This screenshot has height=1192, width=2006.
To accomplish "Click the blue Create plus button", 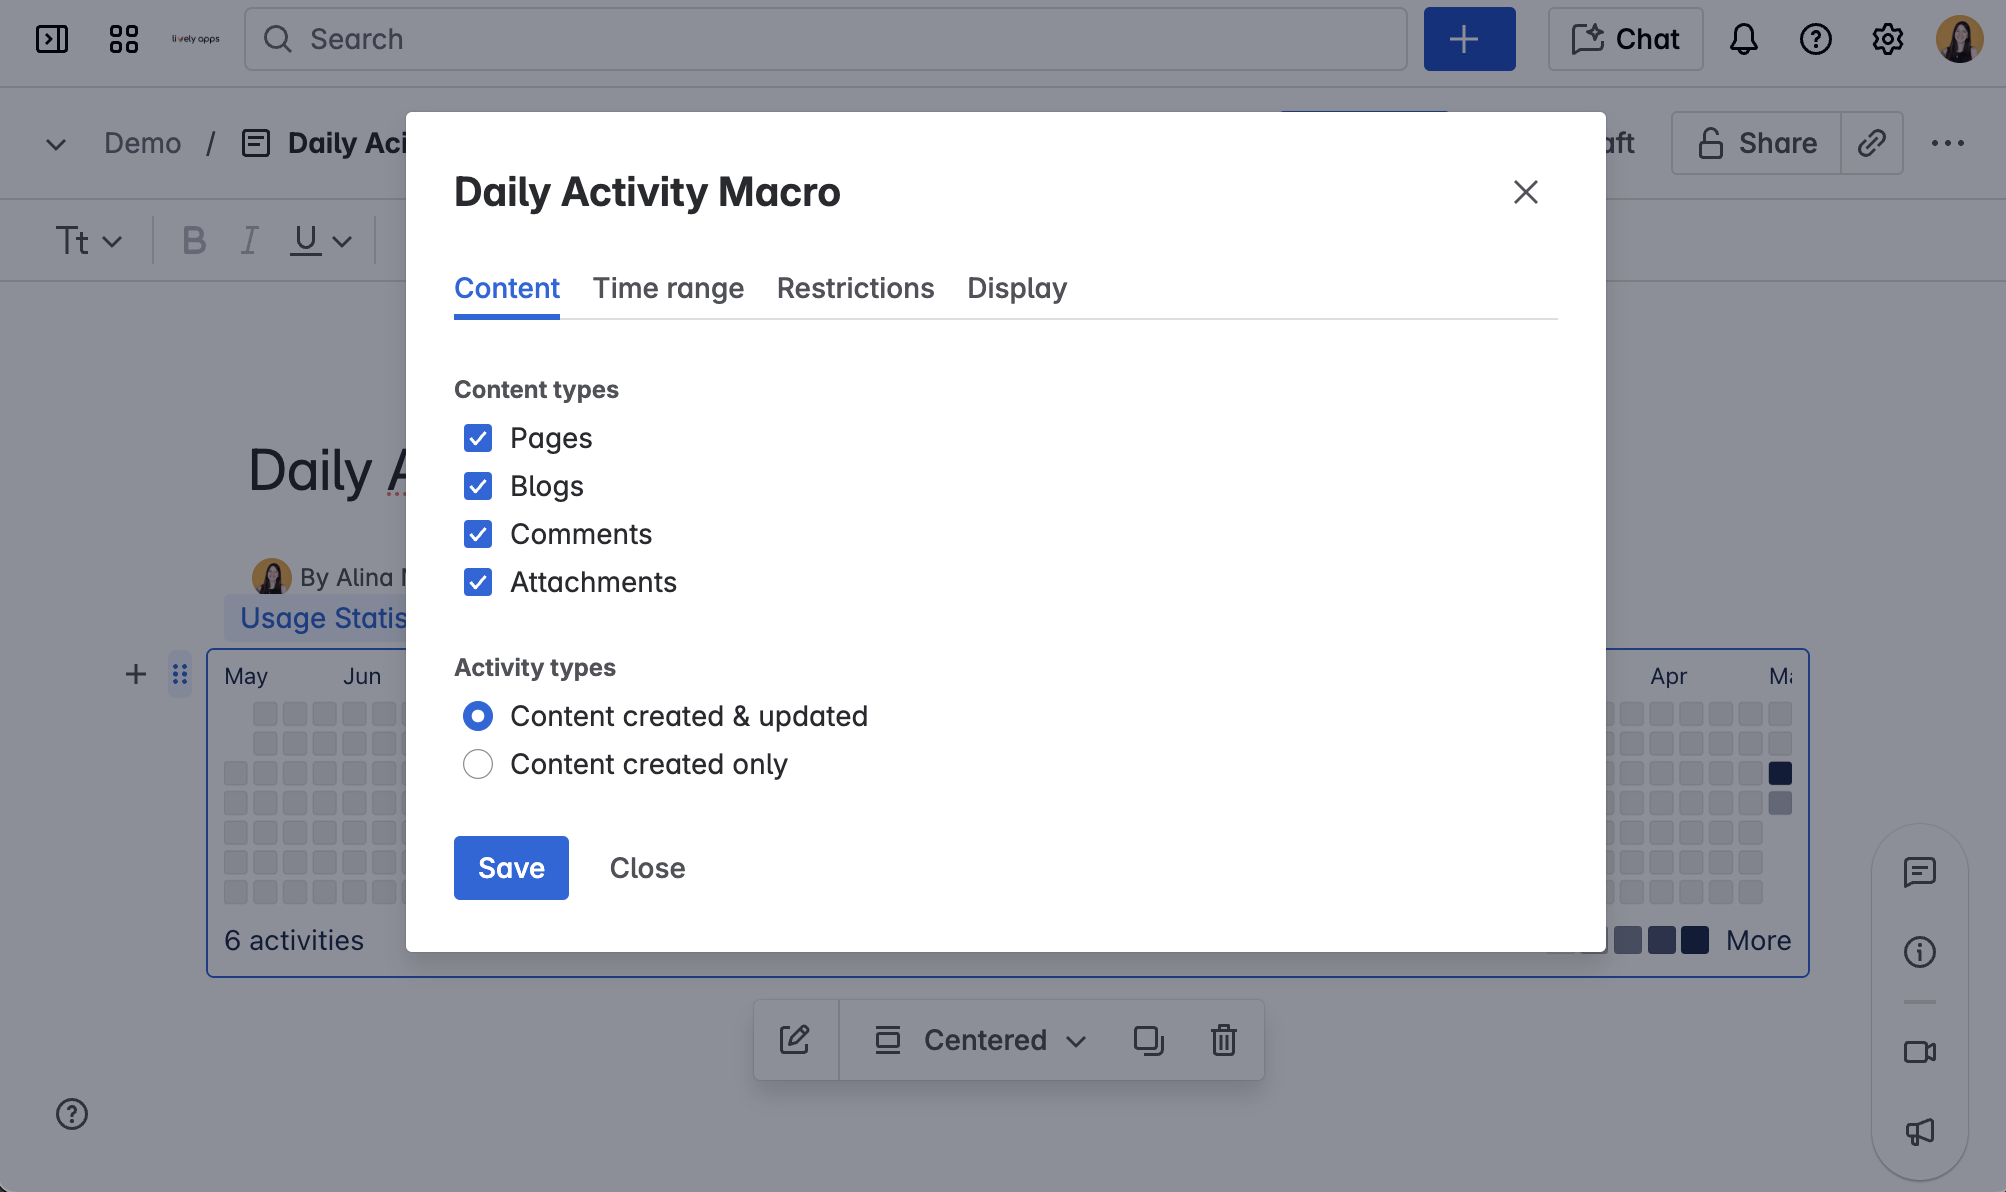I will coord(1468,39).
